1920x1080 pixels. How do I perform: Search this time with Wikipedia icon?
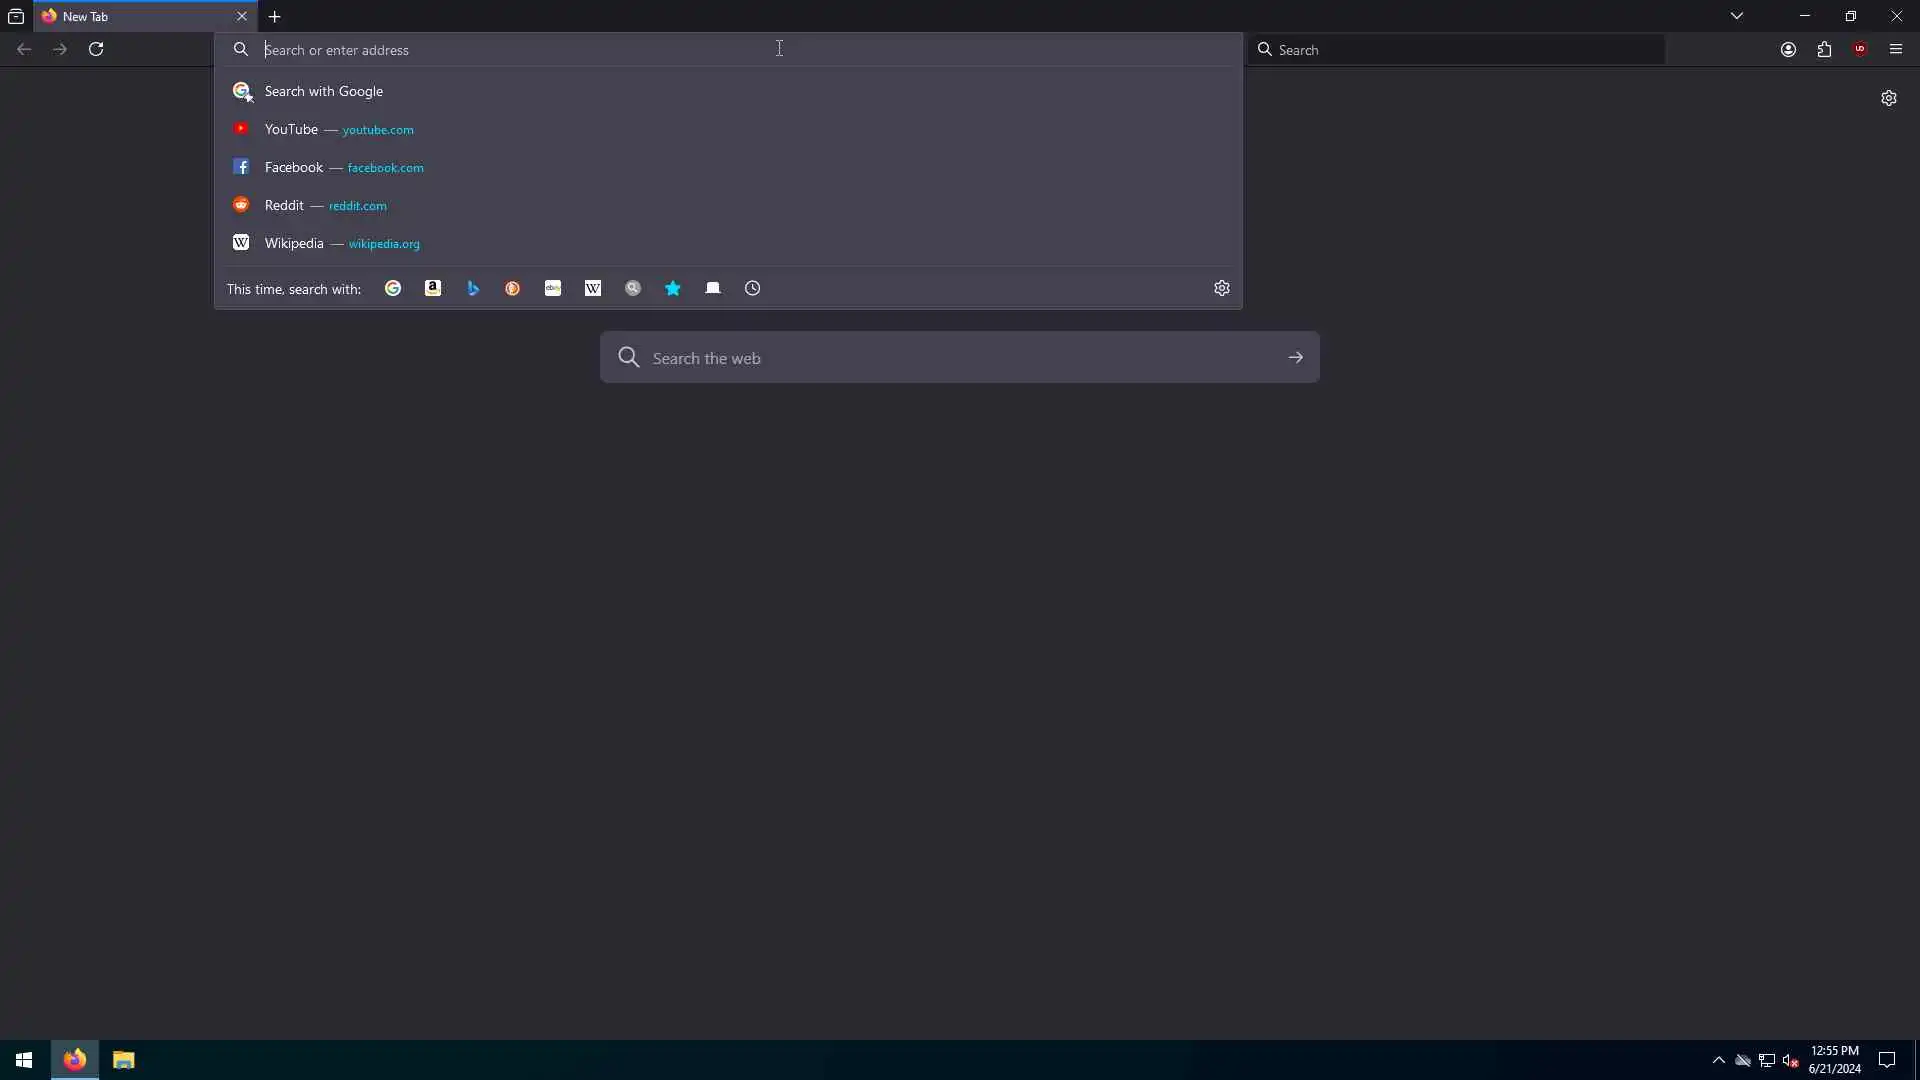(x=593, y=288)
